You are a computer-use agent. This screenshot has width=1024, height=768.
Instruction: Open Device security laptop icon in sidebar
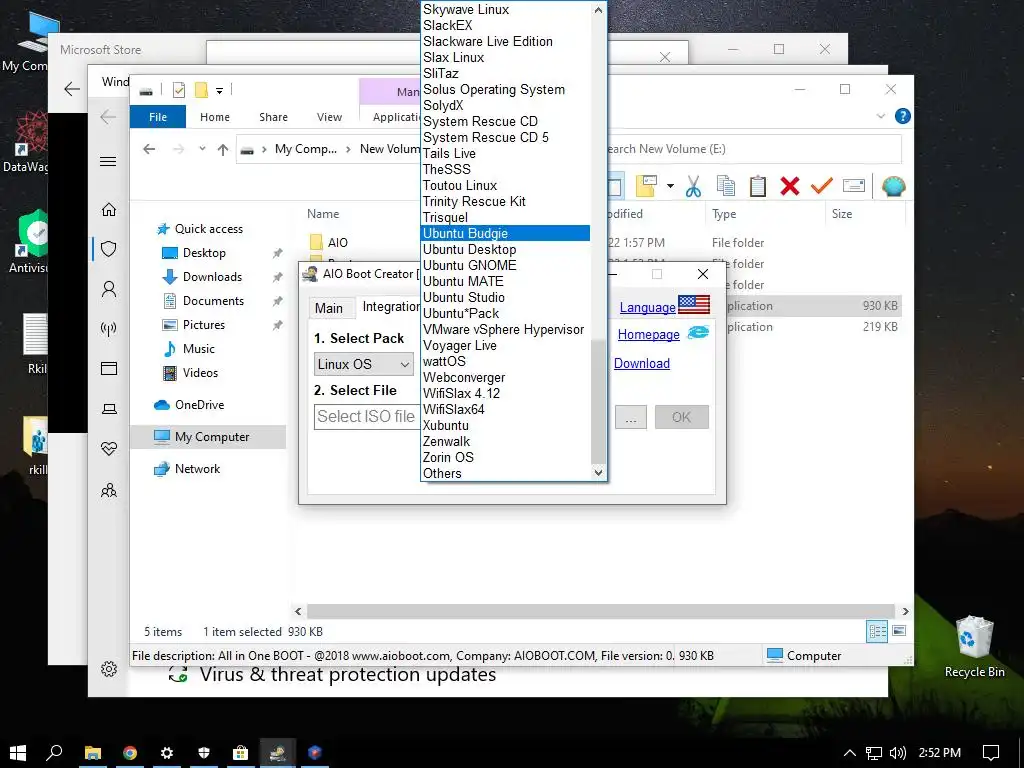[109, 409]
